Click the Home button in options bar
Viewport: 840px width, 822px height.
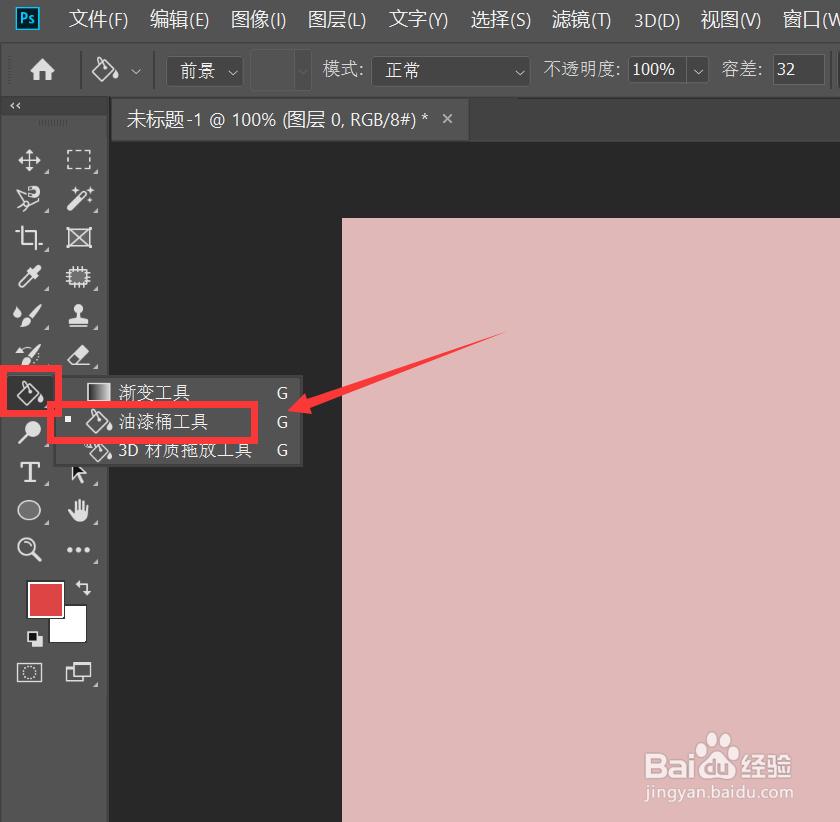tap(42, 70)
